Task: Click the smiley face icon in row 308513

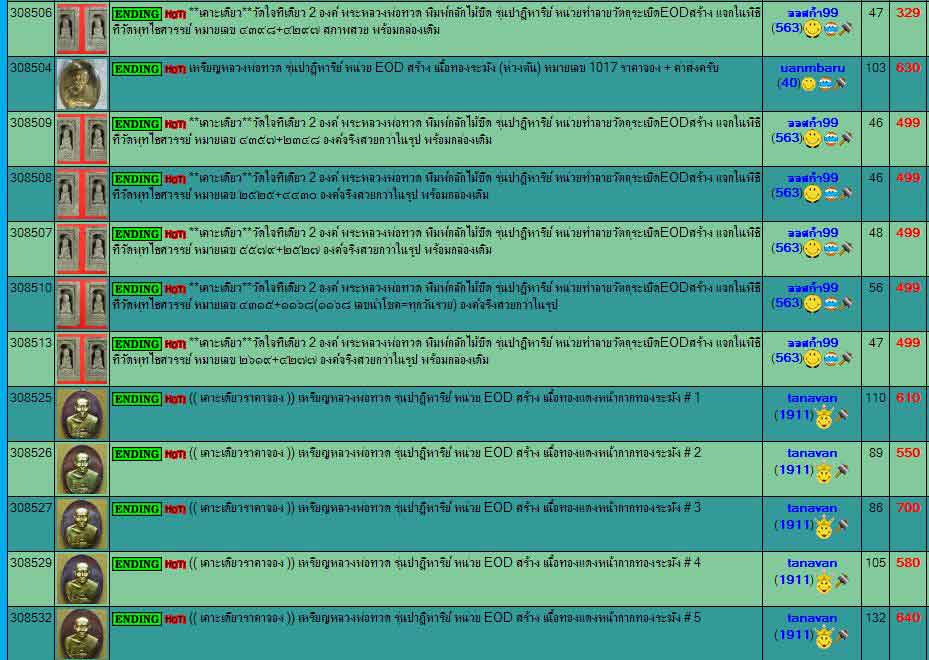Action: click(813, 358)
